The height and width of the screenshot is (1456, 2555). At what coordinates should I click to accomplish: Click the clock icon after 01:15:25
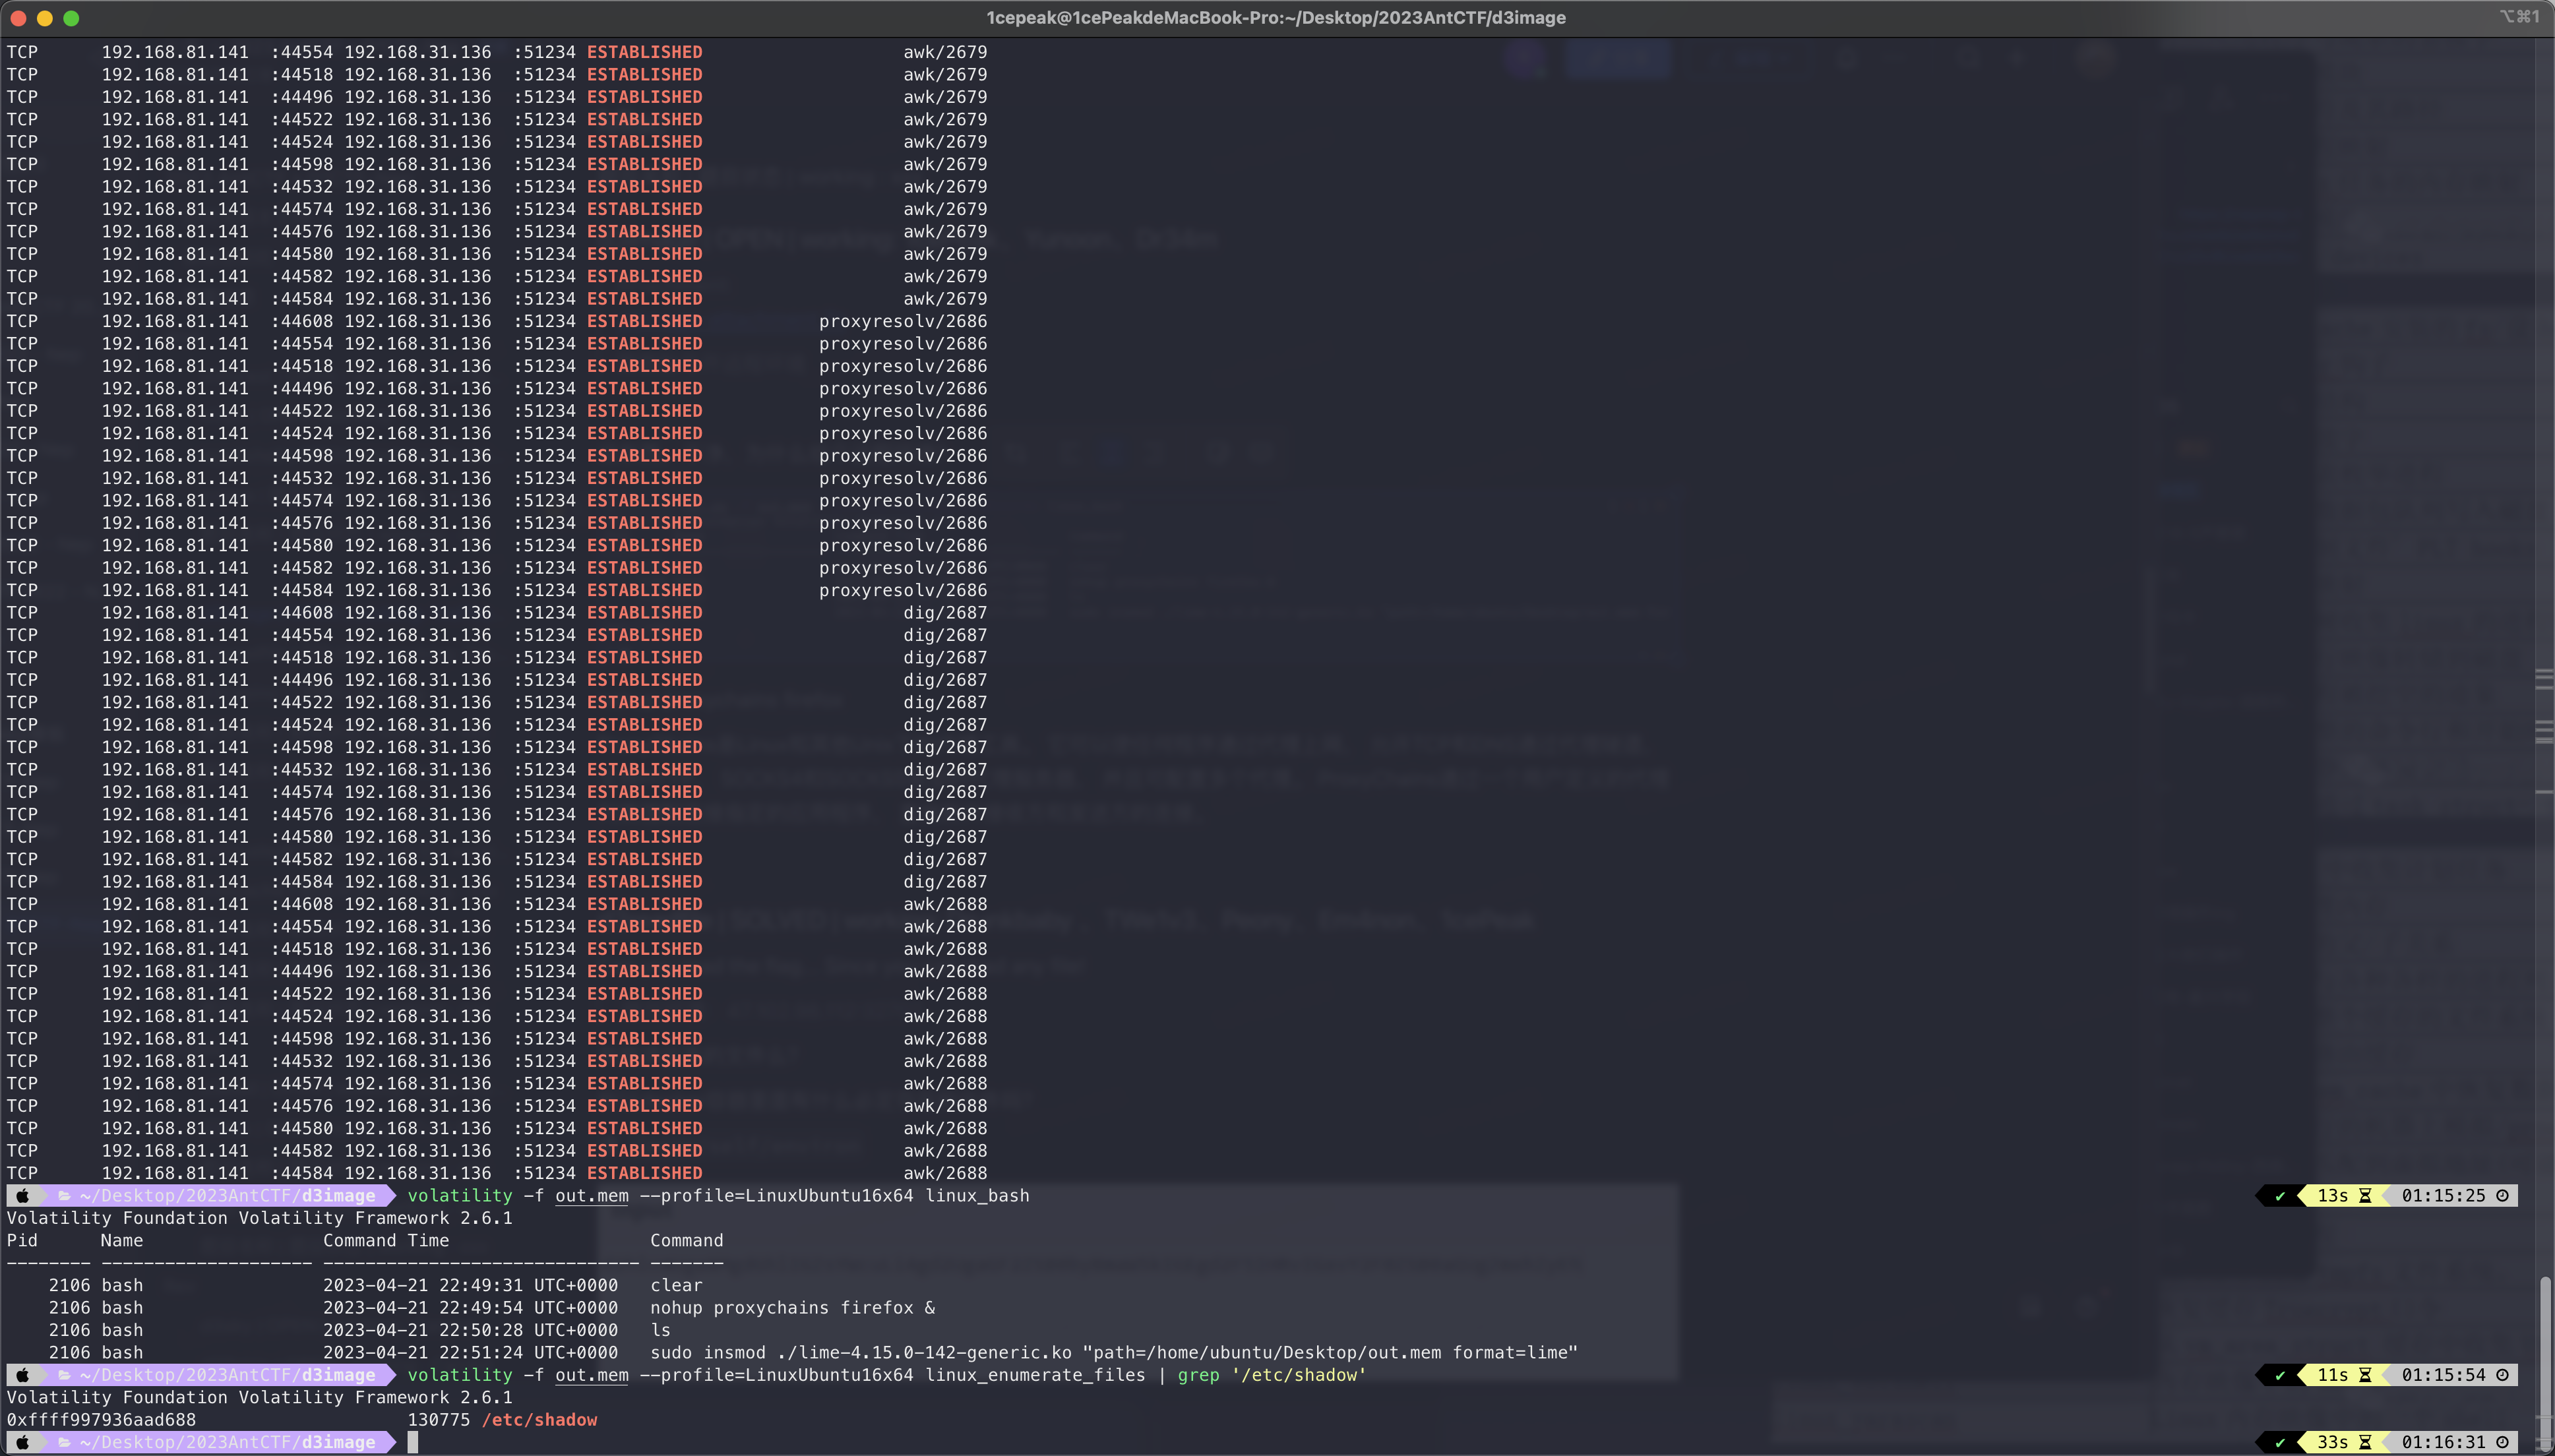[2502, 1196]
